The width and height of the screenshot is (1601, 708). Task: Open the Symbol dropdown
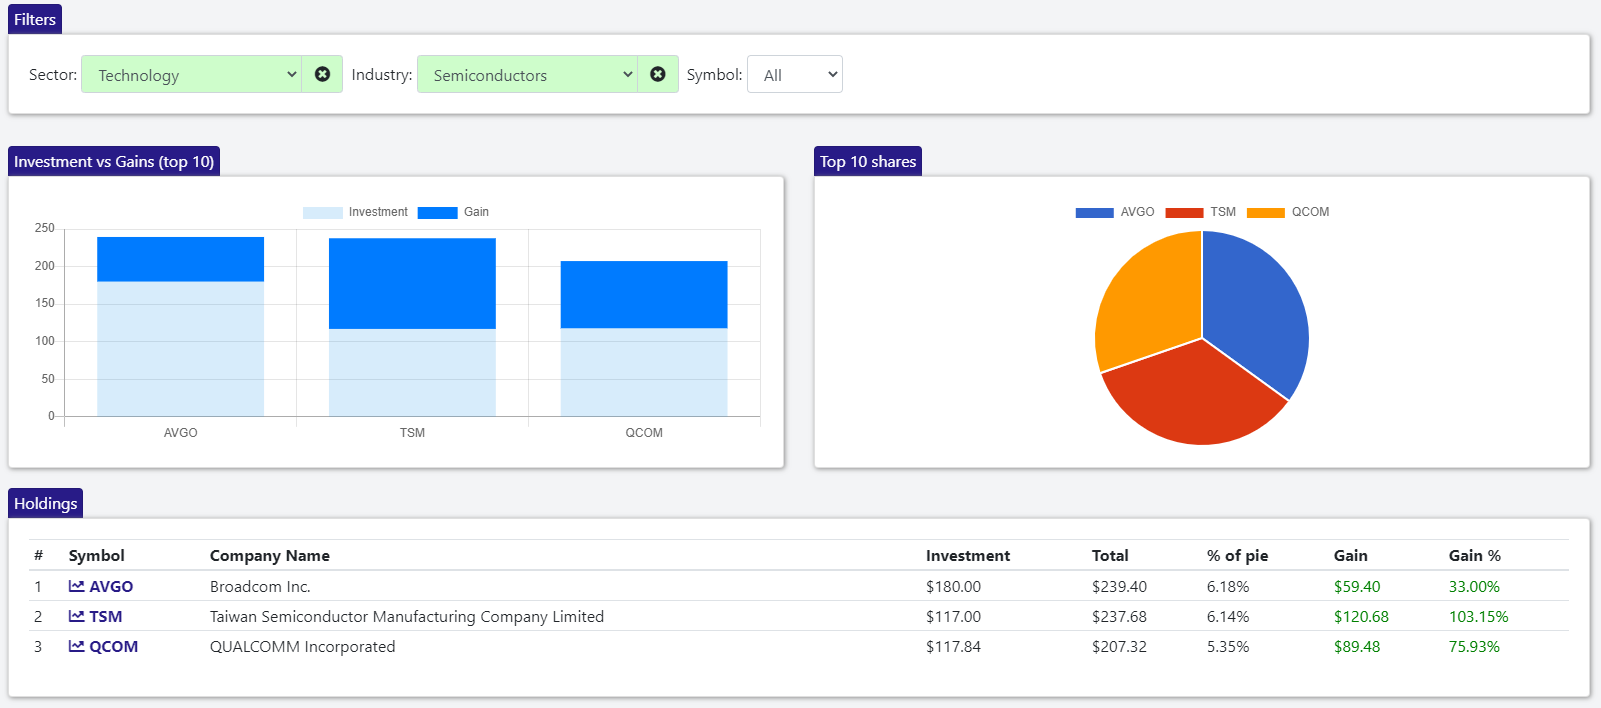795,74
